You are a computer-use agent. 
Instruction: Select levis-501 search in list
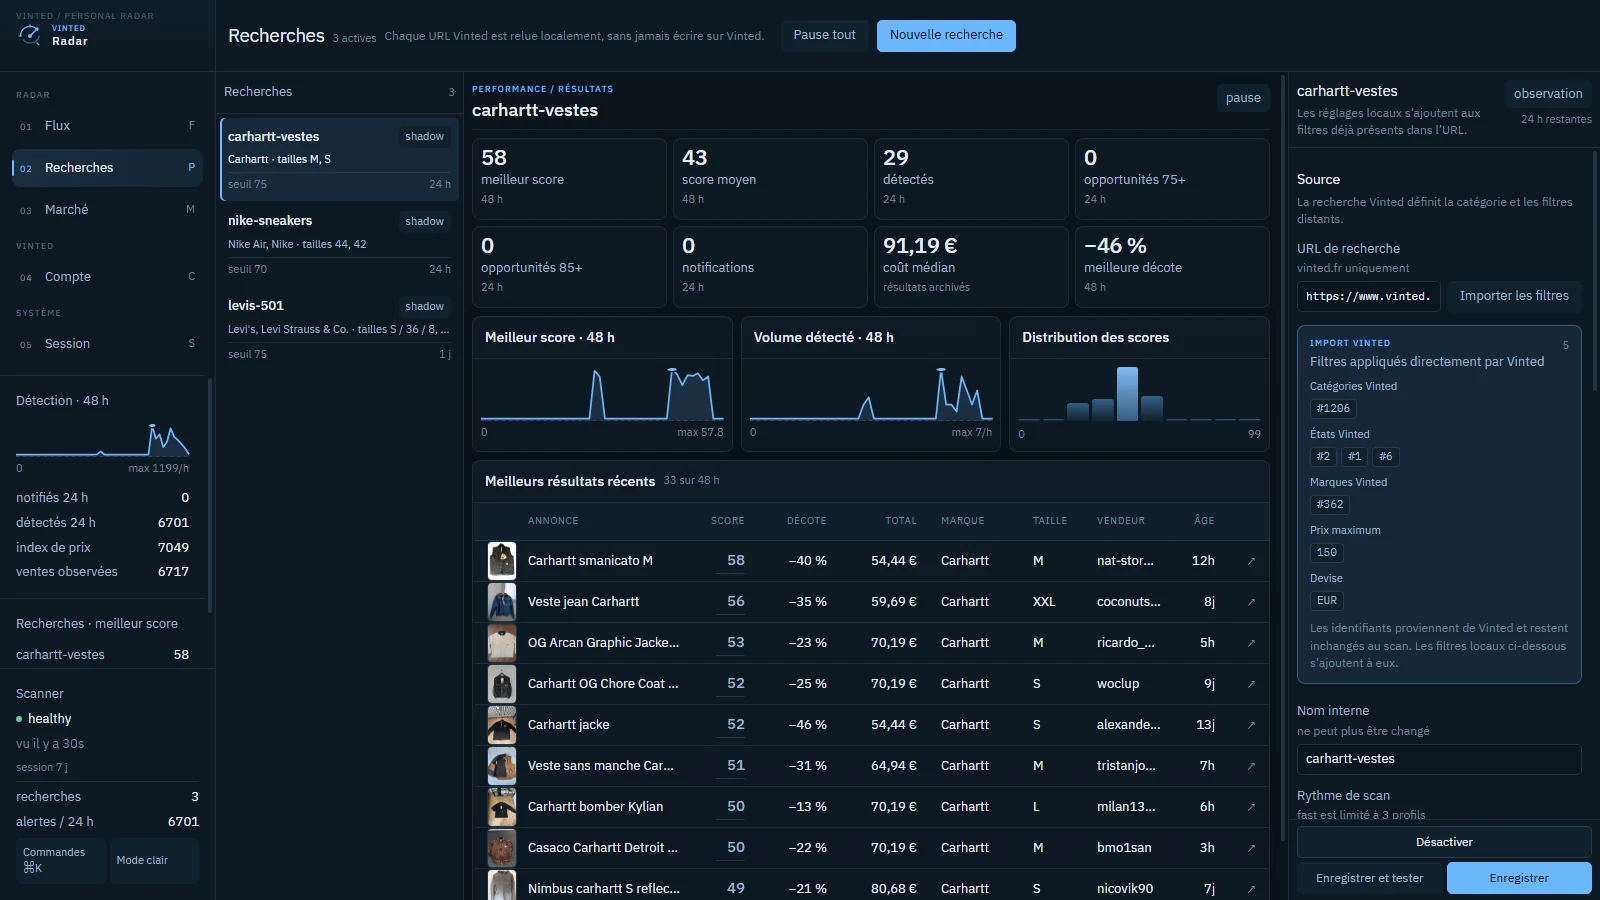pos(339,329)
